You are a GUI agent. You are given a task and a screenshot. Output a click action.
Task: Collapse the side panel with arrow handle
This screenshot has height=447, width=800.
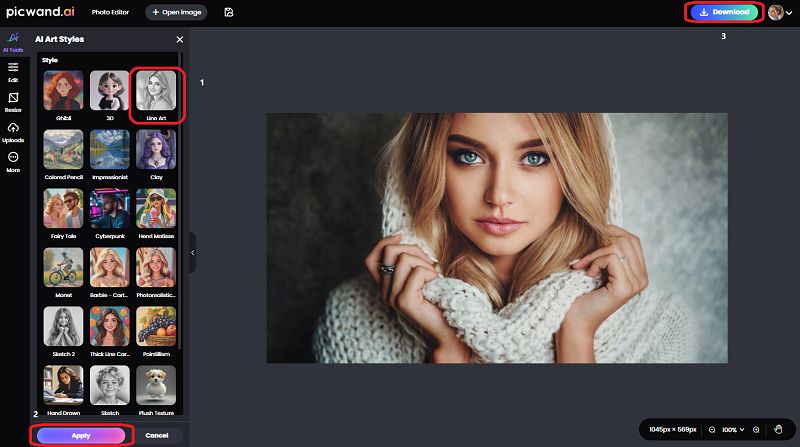192,253
